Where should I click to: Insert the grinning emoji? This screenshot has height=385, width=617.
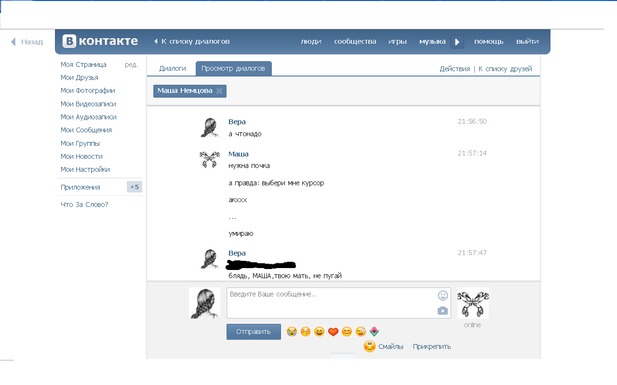319,332
